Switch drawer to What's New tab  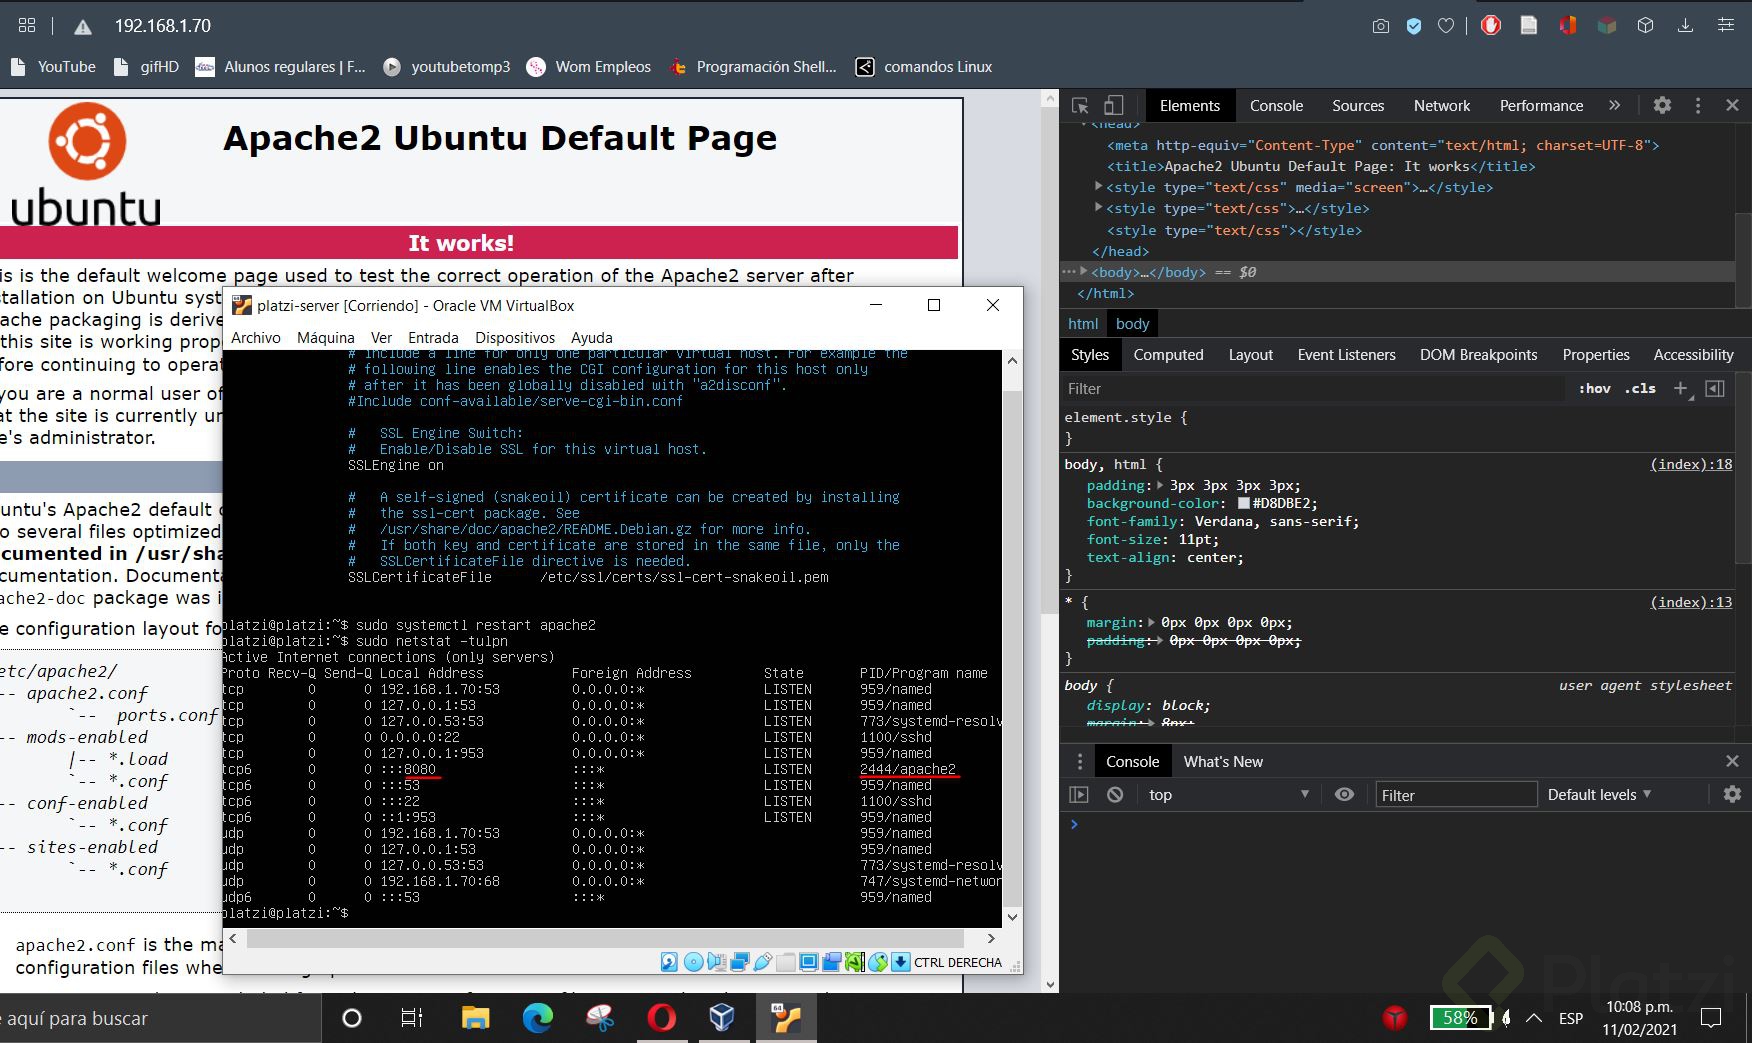pos(1223,761)
